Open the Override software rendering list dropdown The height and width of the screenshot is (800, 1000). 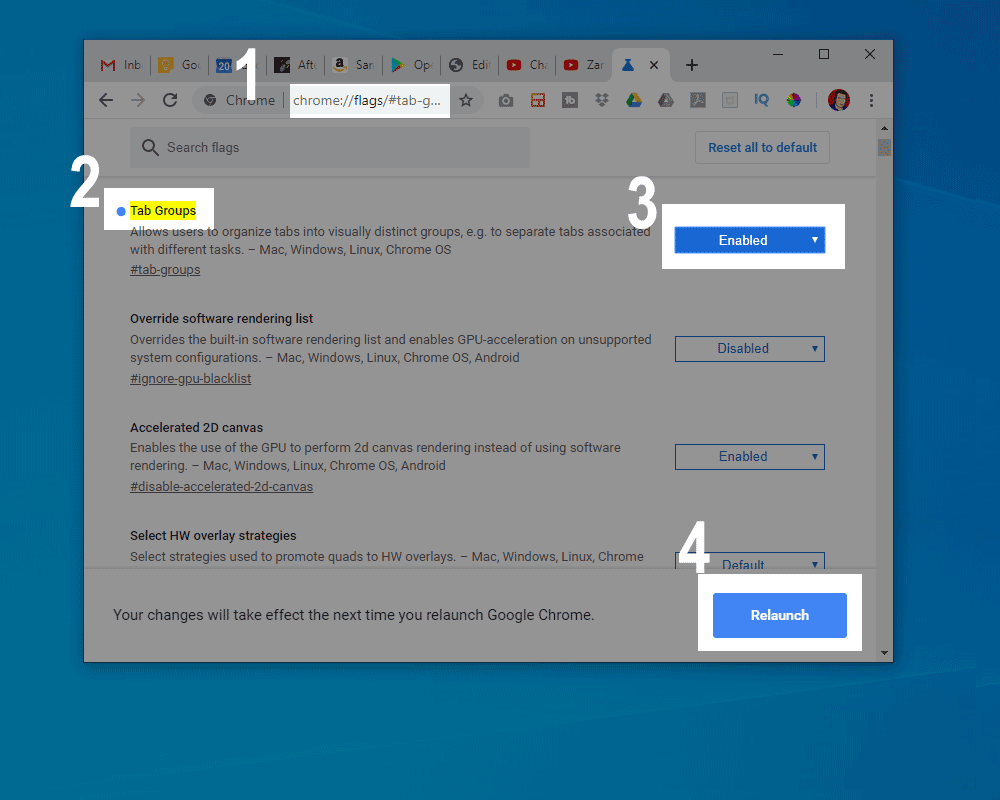coord(749,348)
